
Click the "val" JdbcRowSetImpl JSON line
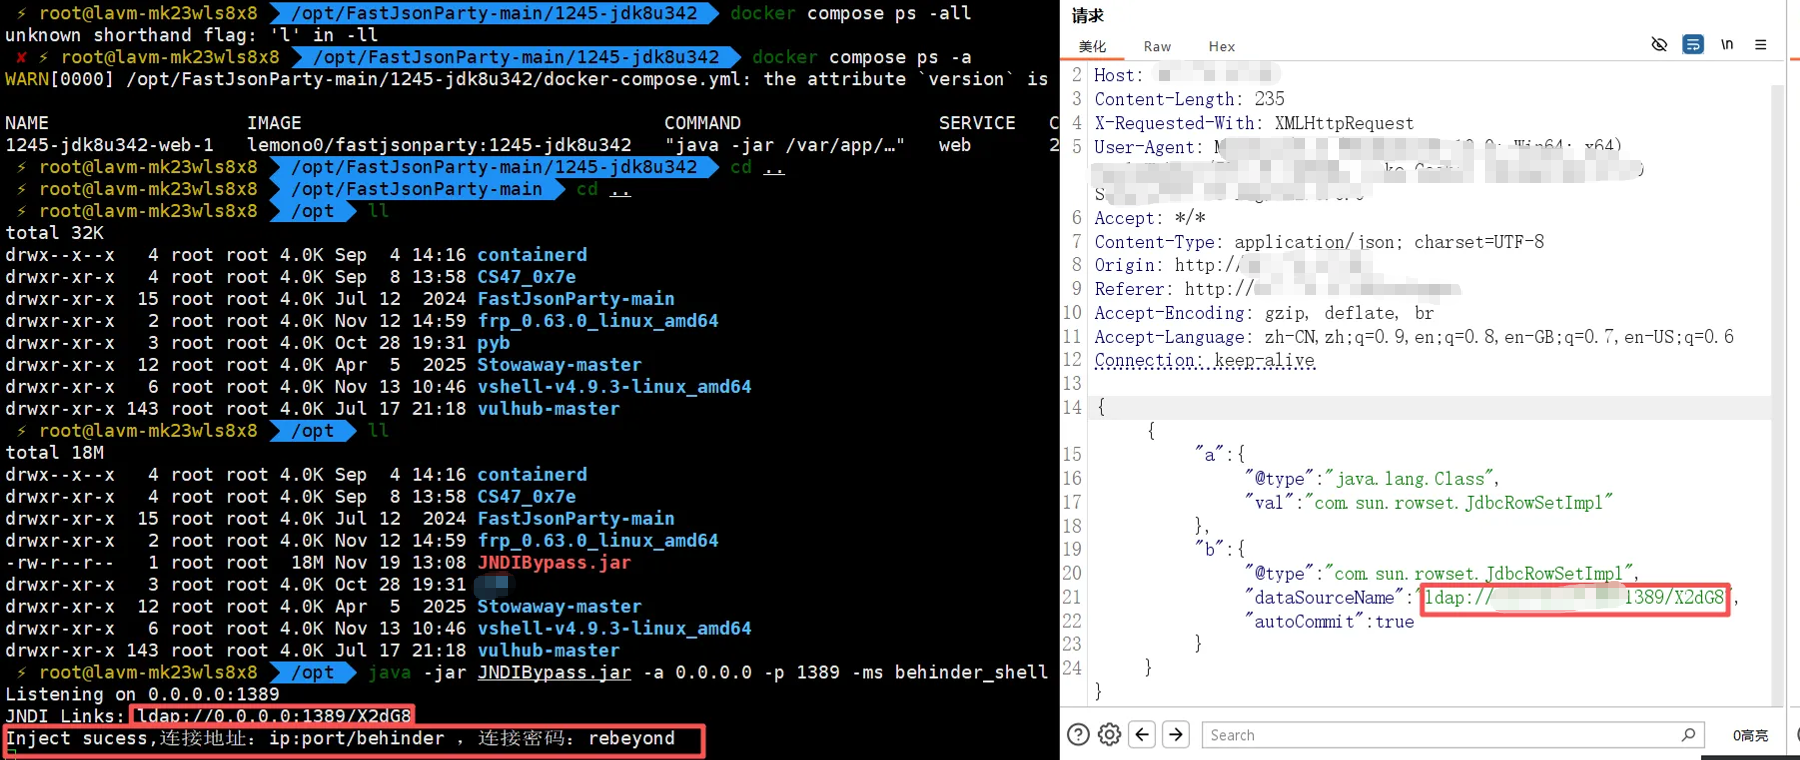(1428, 503)
